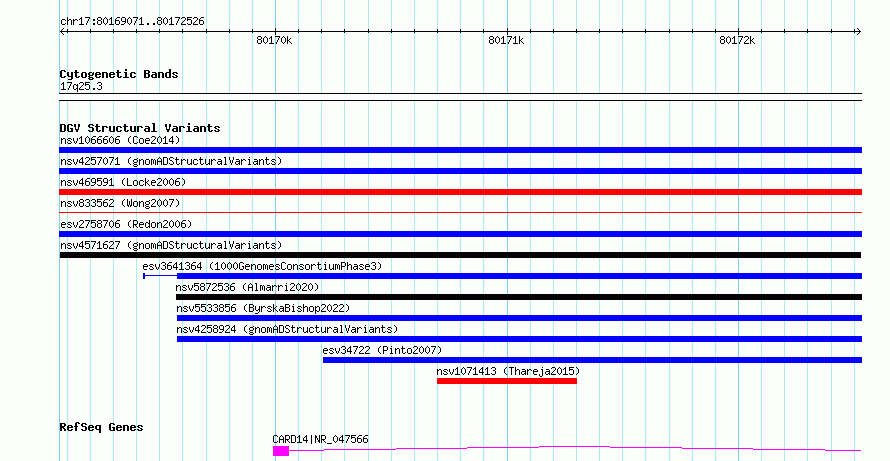This screenshot has width=890, height=461.
Task: Click the 80170k ruler tick label
Action: pyautogui.click(x=274, y=40)
